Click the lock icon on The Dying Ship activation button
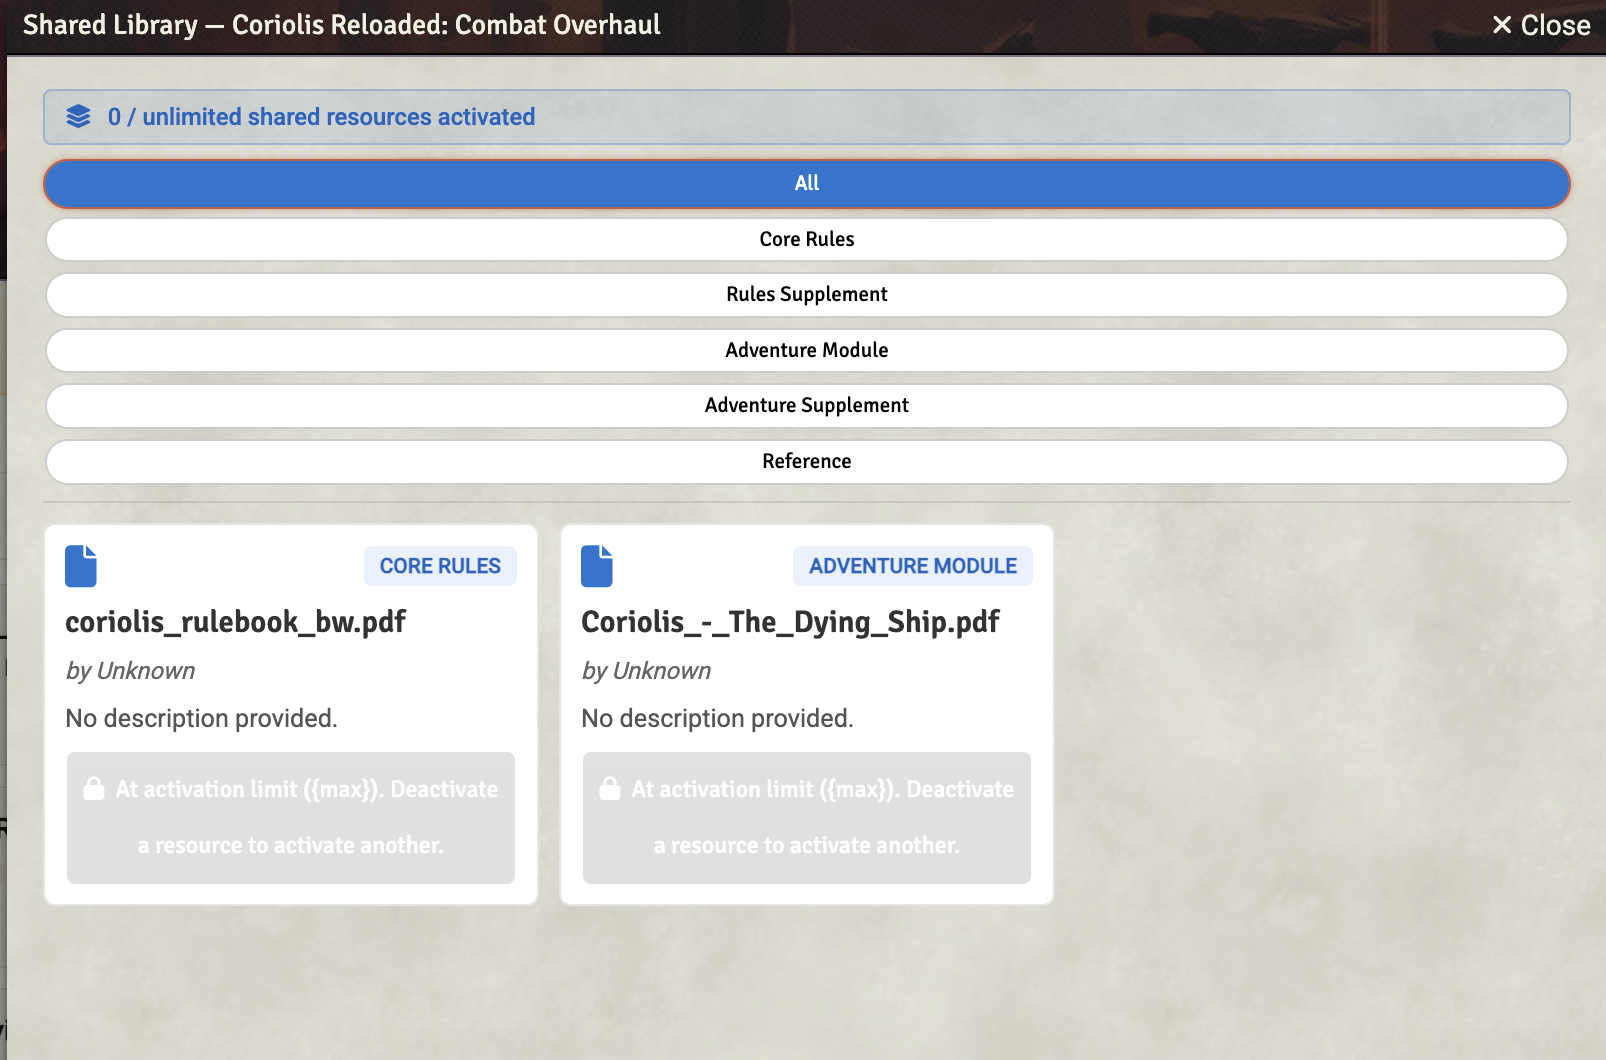This screenshot has height=1060, width=1606. coord(610,789)
